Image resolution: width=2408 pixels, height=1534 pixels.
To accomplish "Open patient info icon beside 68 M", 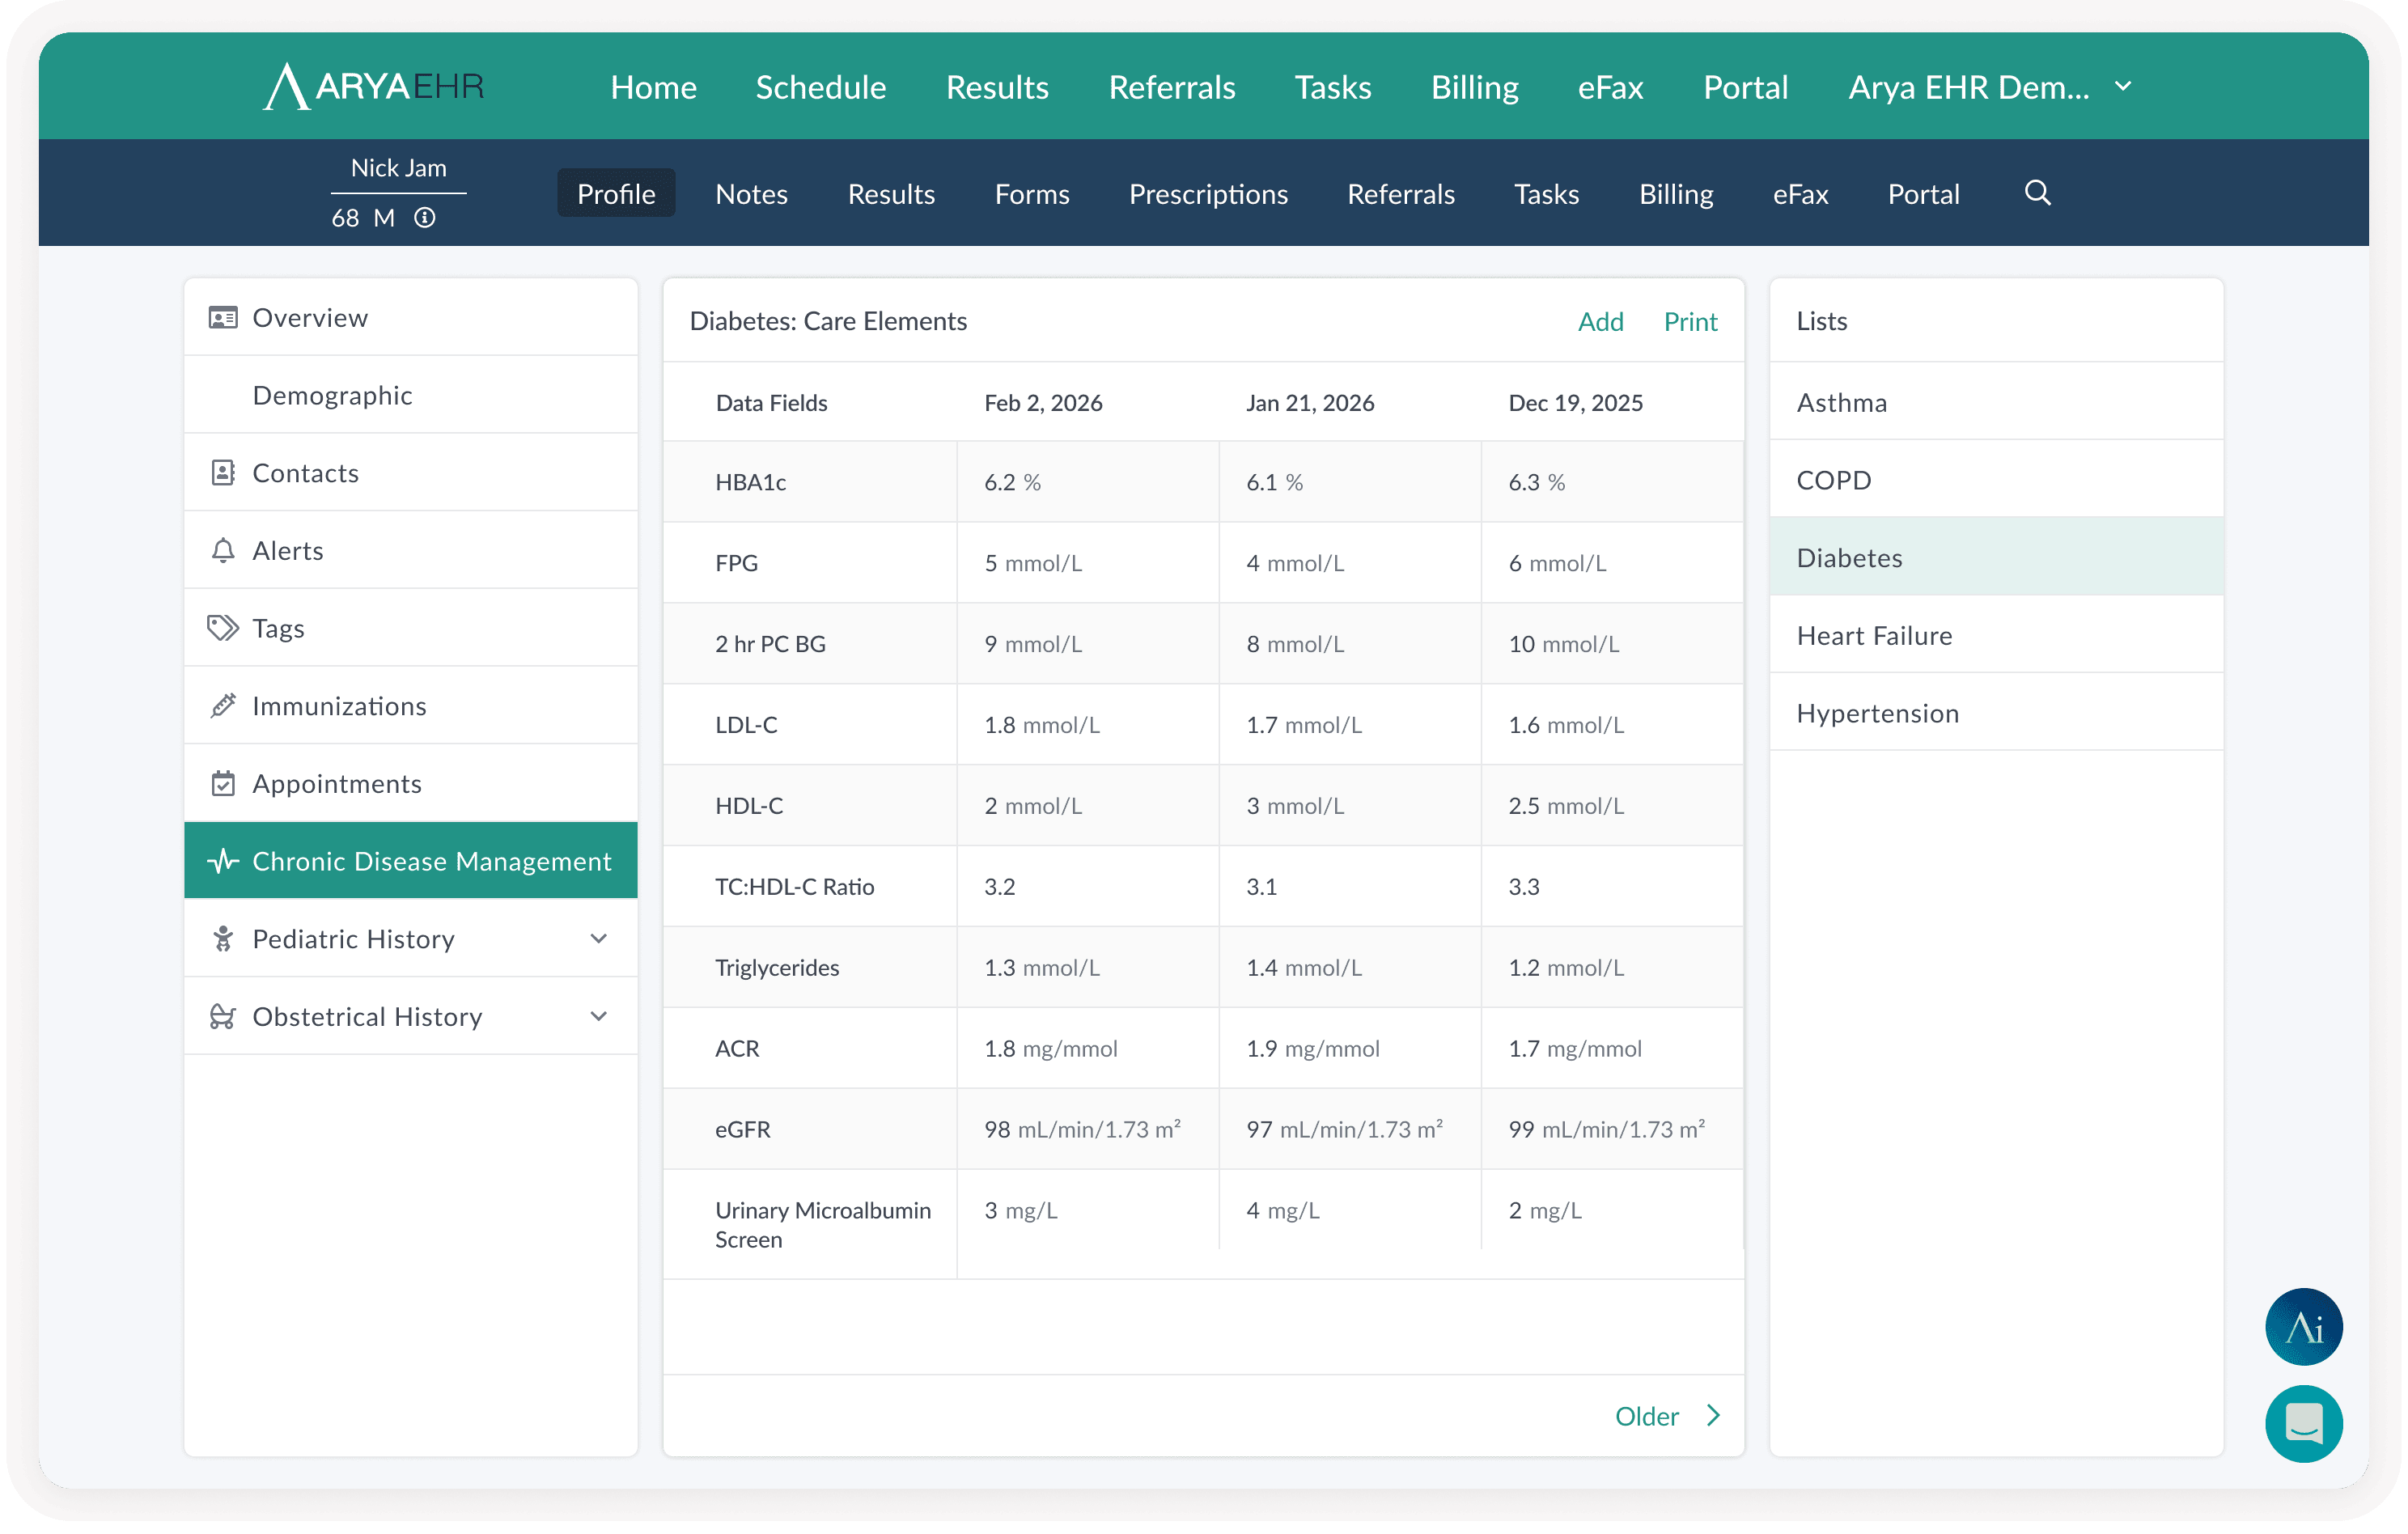I will tap(425, 217).
